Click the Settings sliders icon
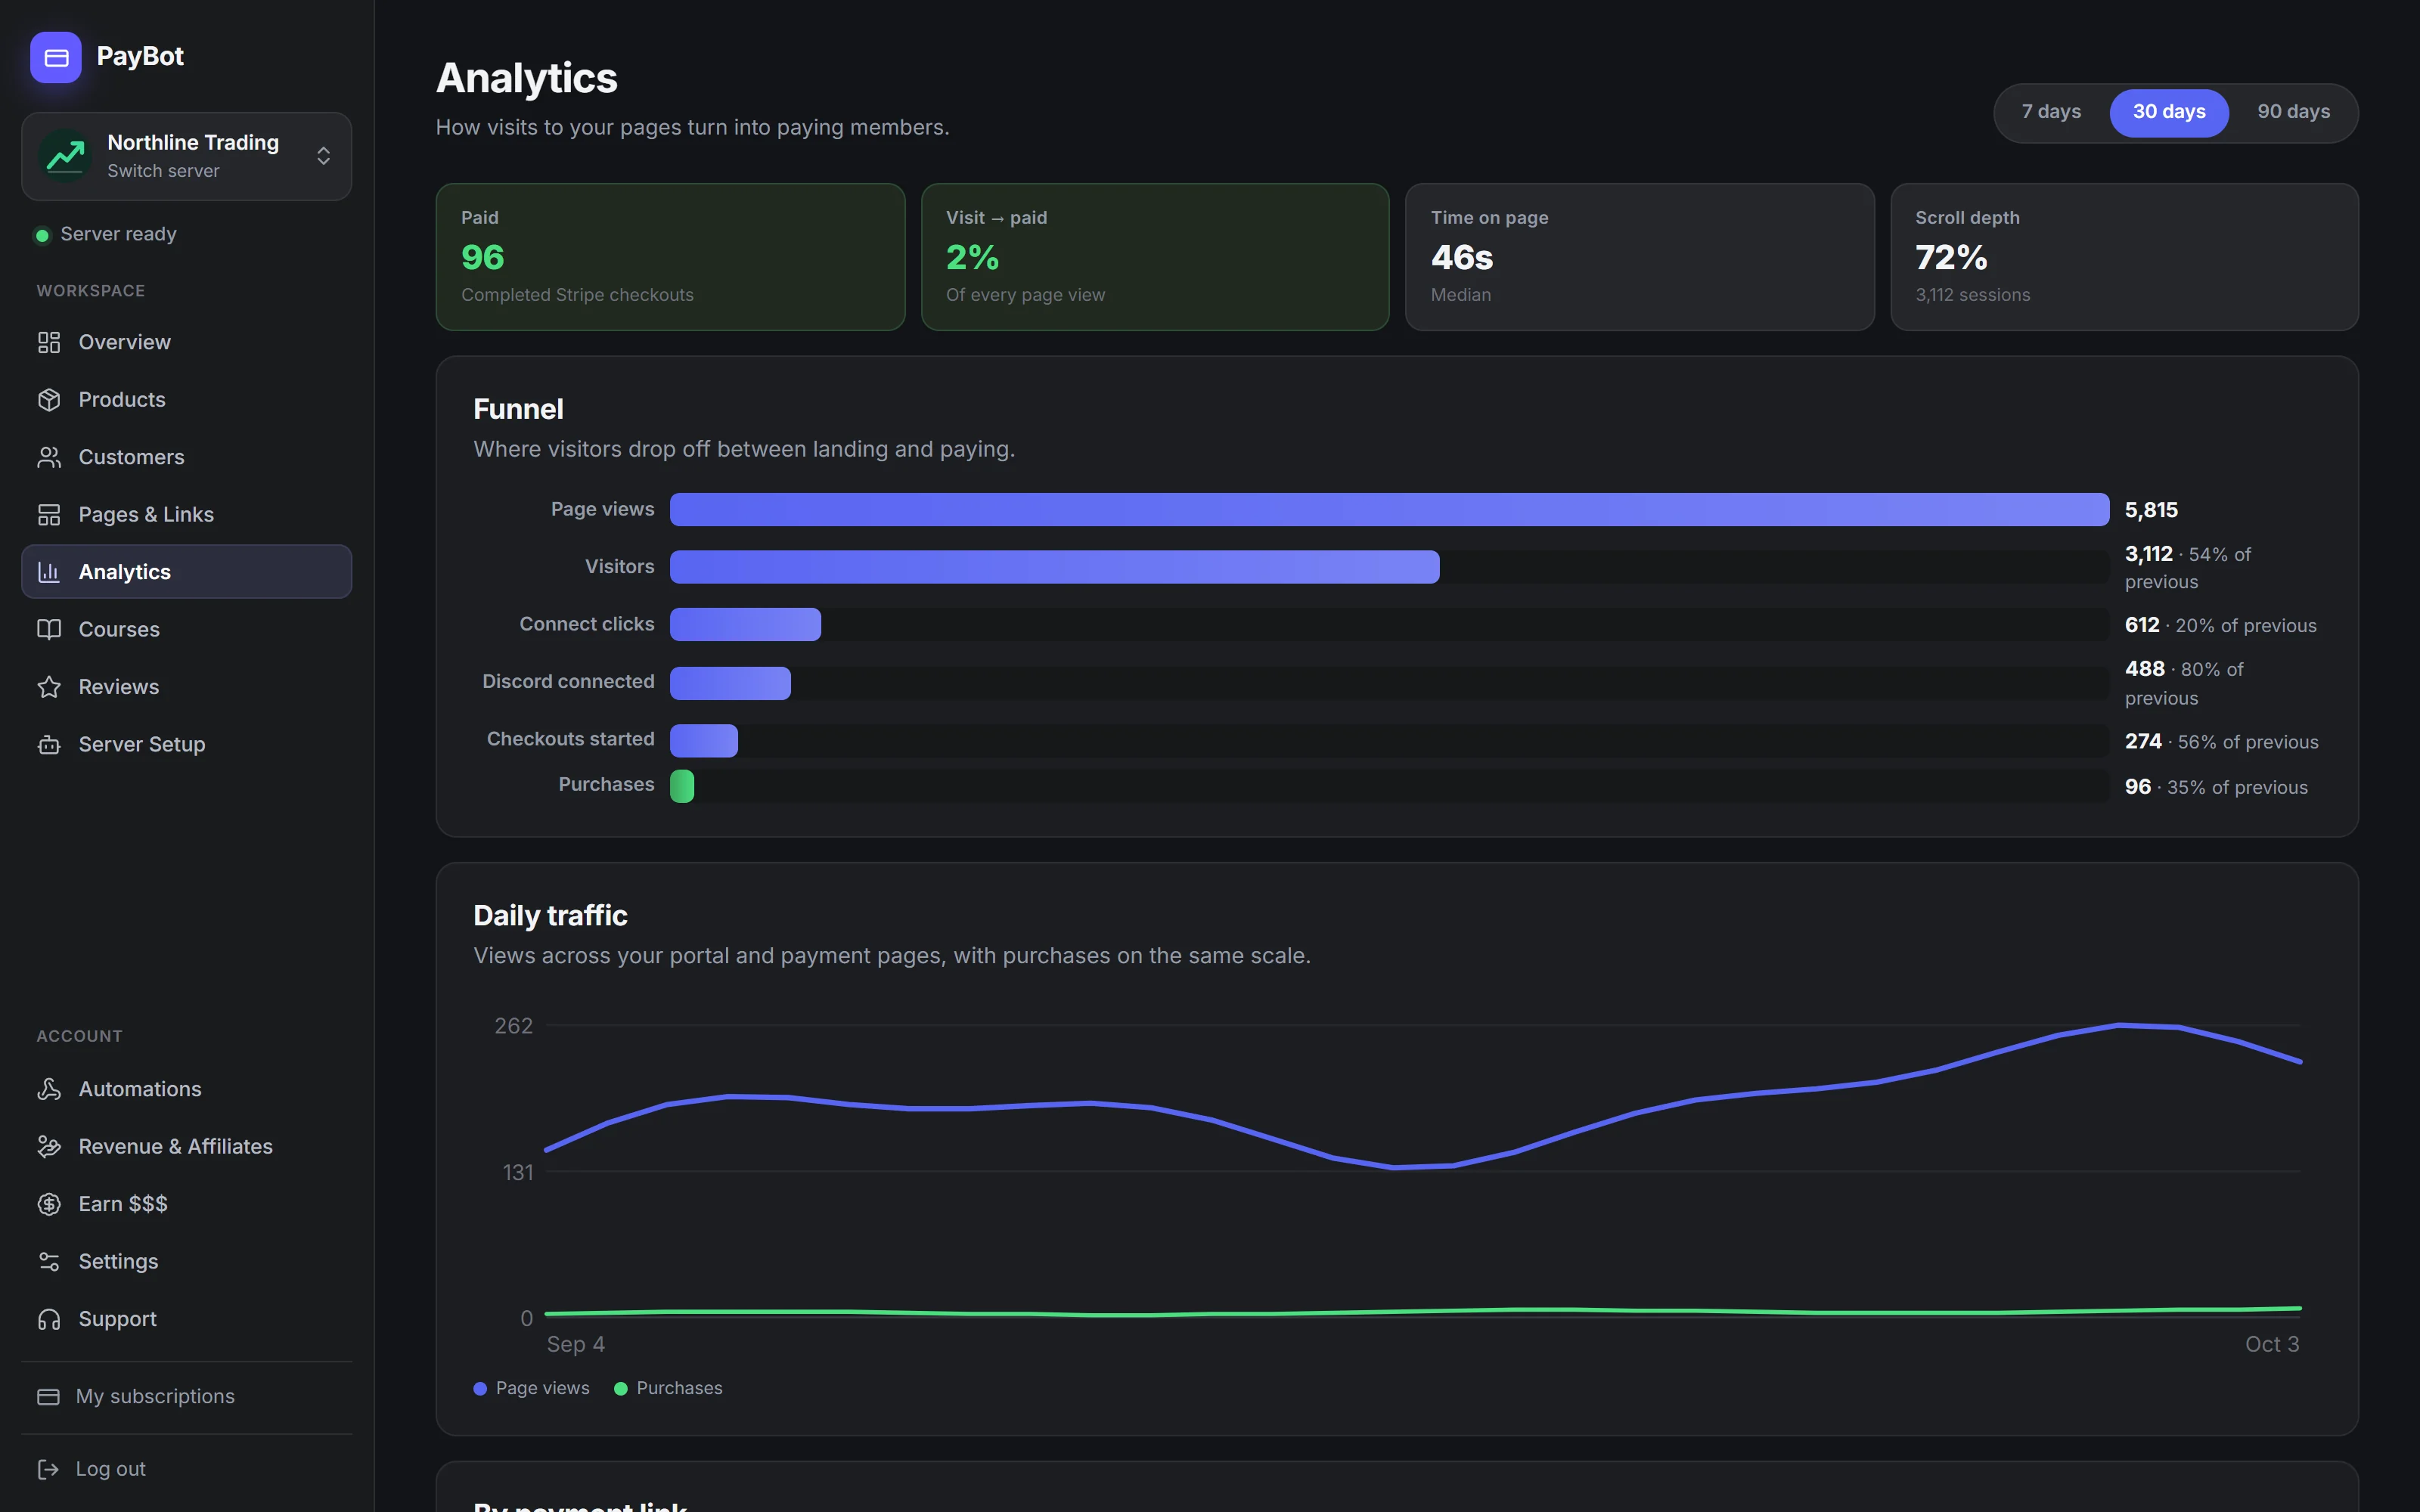 click(x=49, y=1262)
